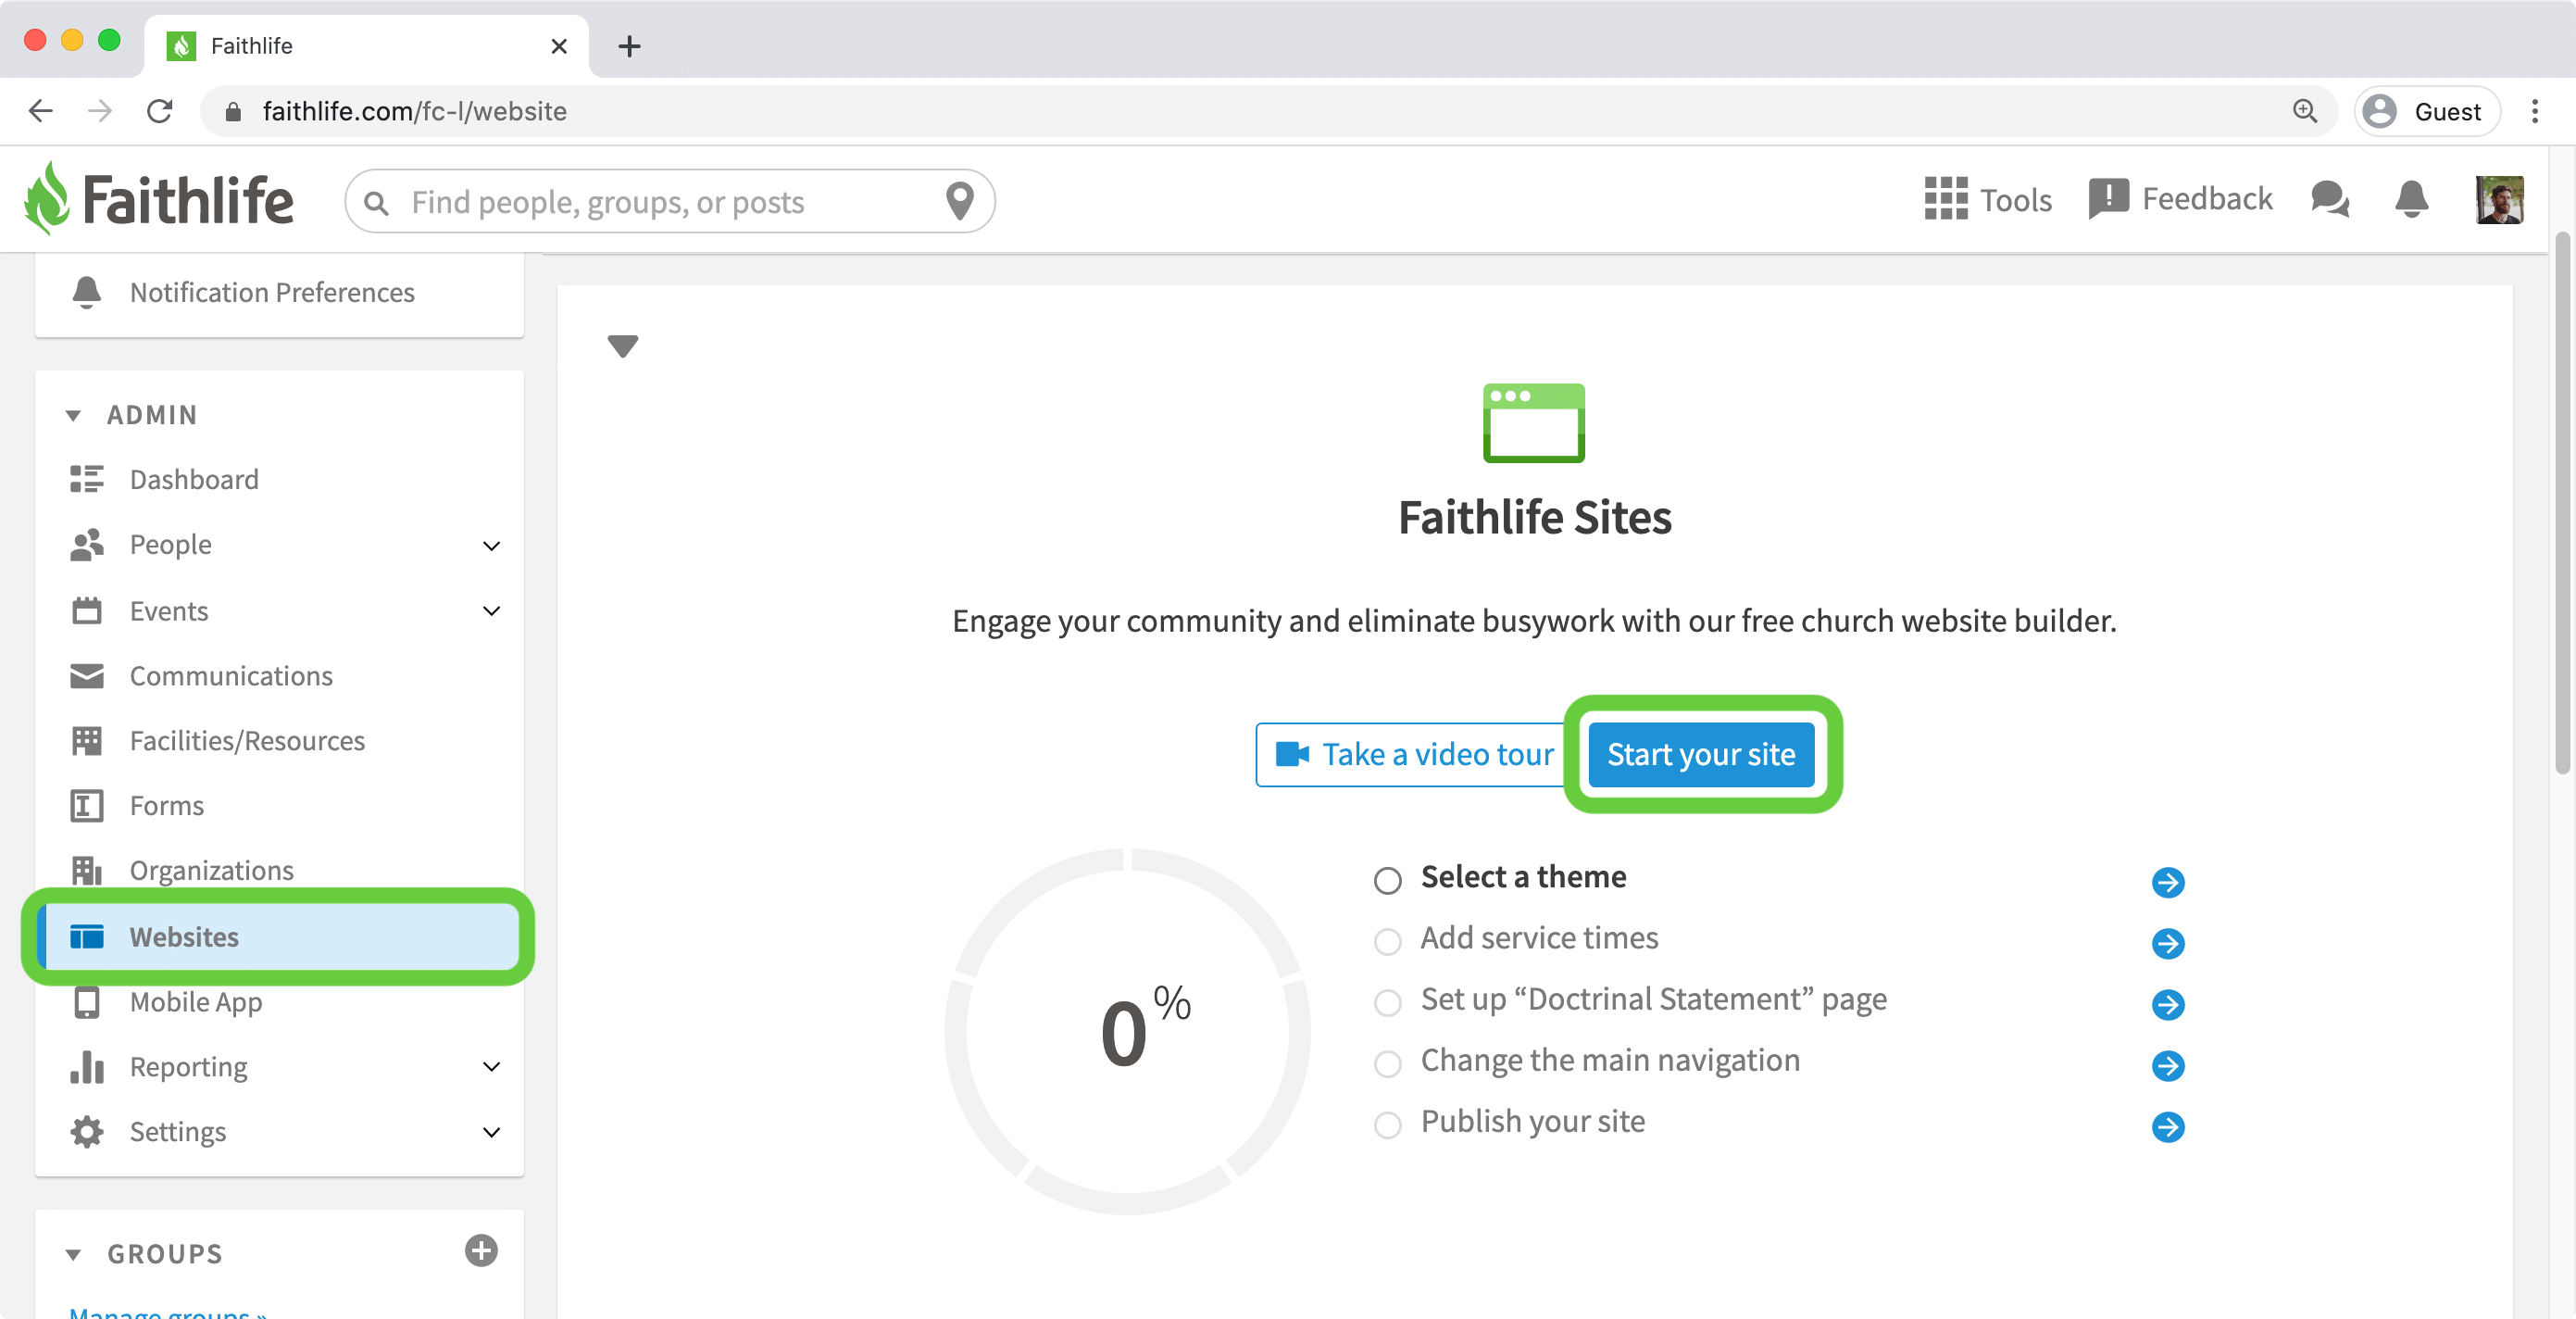Click Add service times step text
Image resolution: width=2576 pixels, height=1319 pixels.
(1539, 938)
